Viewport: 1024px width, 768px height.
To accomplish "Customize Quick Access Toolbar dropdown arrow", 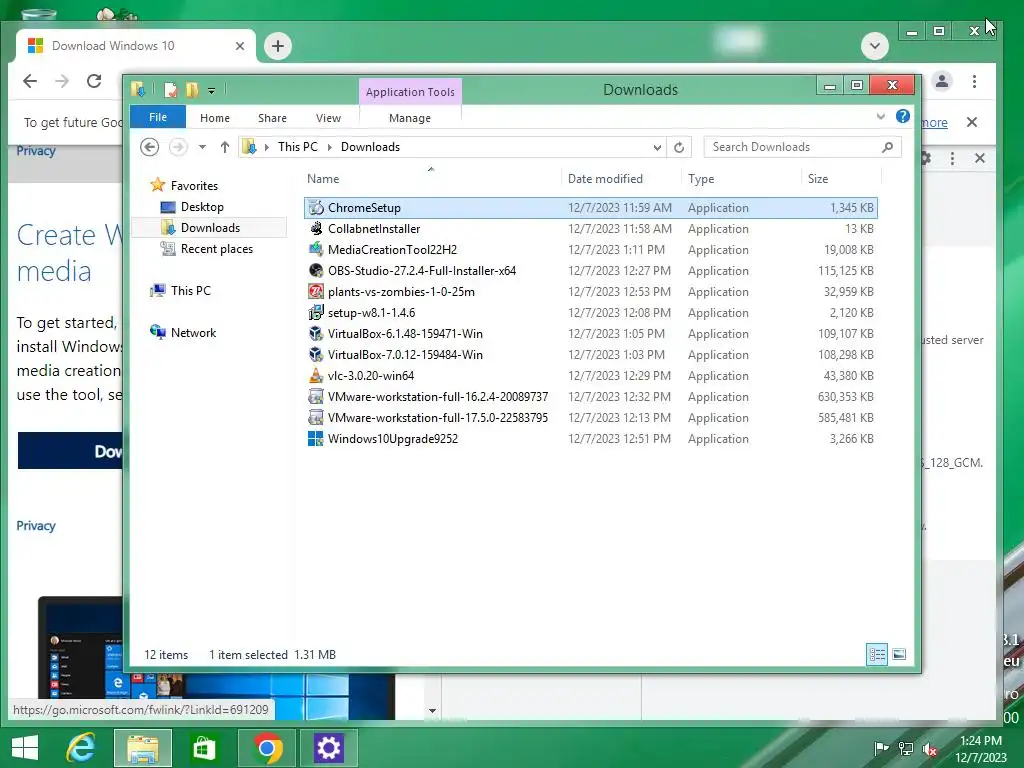I will tap(212, 91).
